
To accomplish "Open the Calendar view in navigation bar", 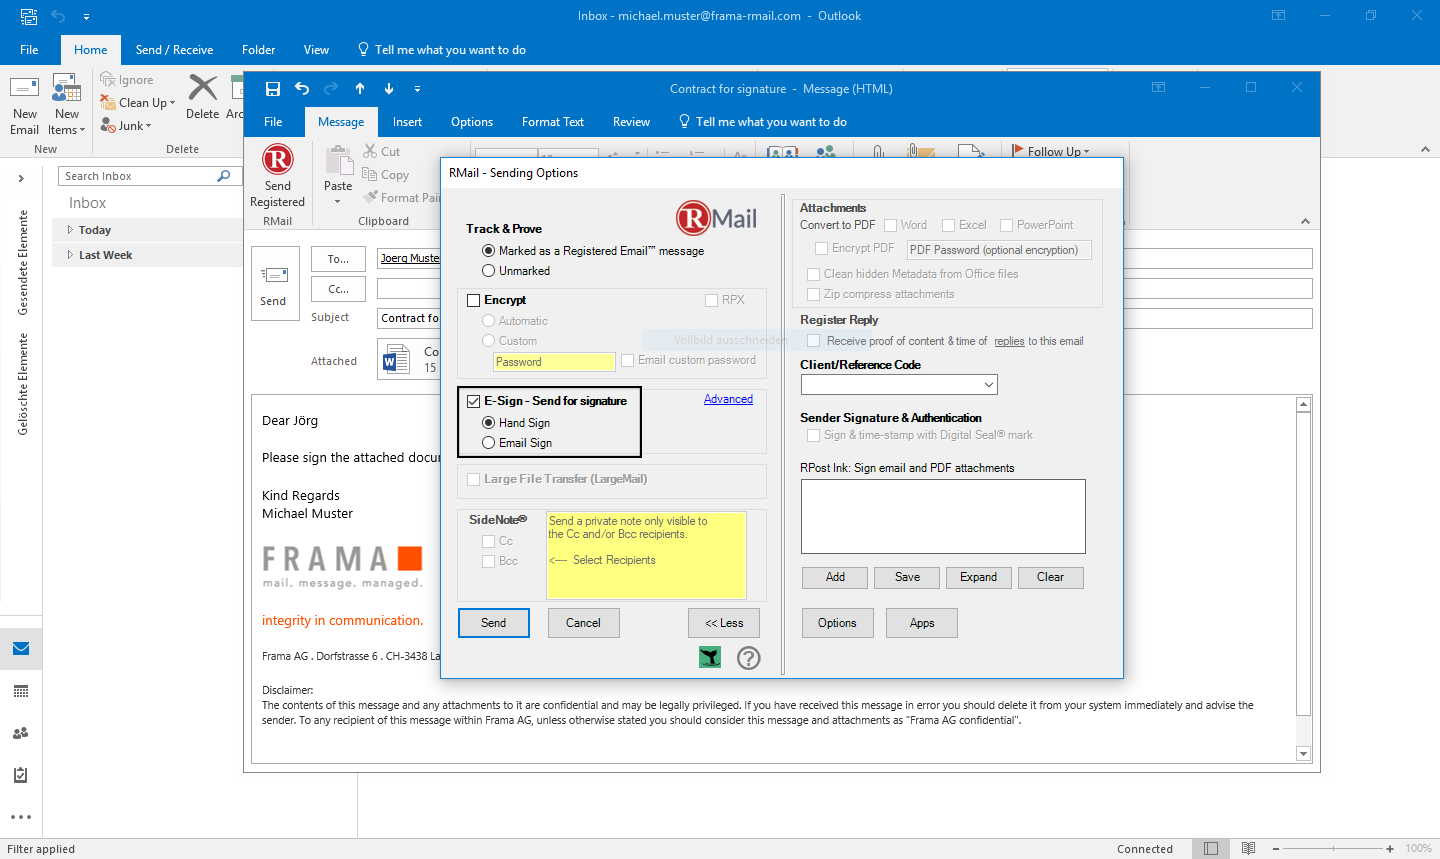I will point(21,691).
